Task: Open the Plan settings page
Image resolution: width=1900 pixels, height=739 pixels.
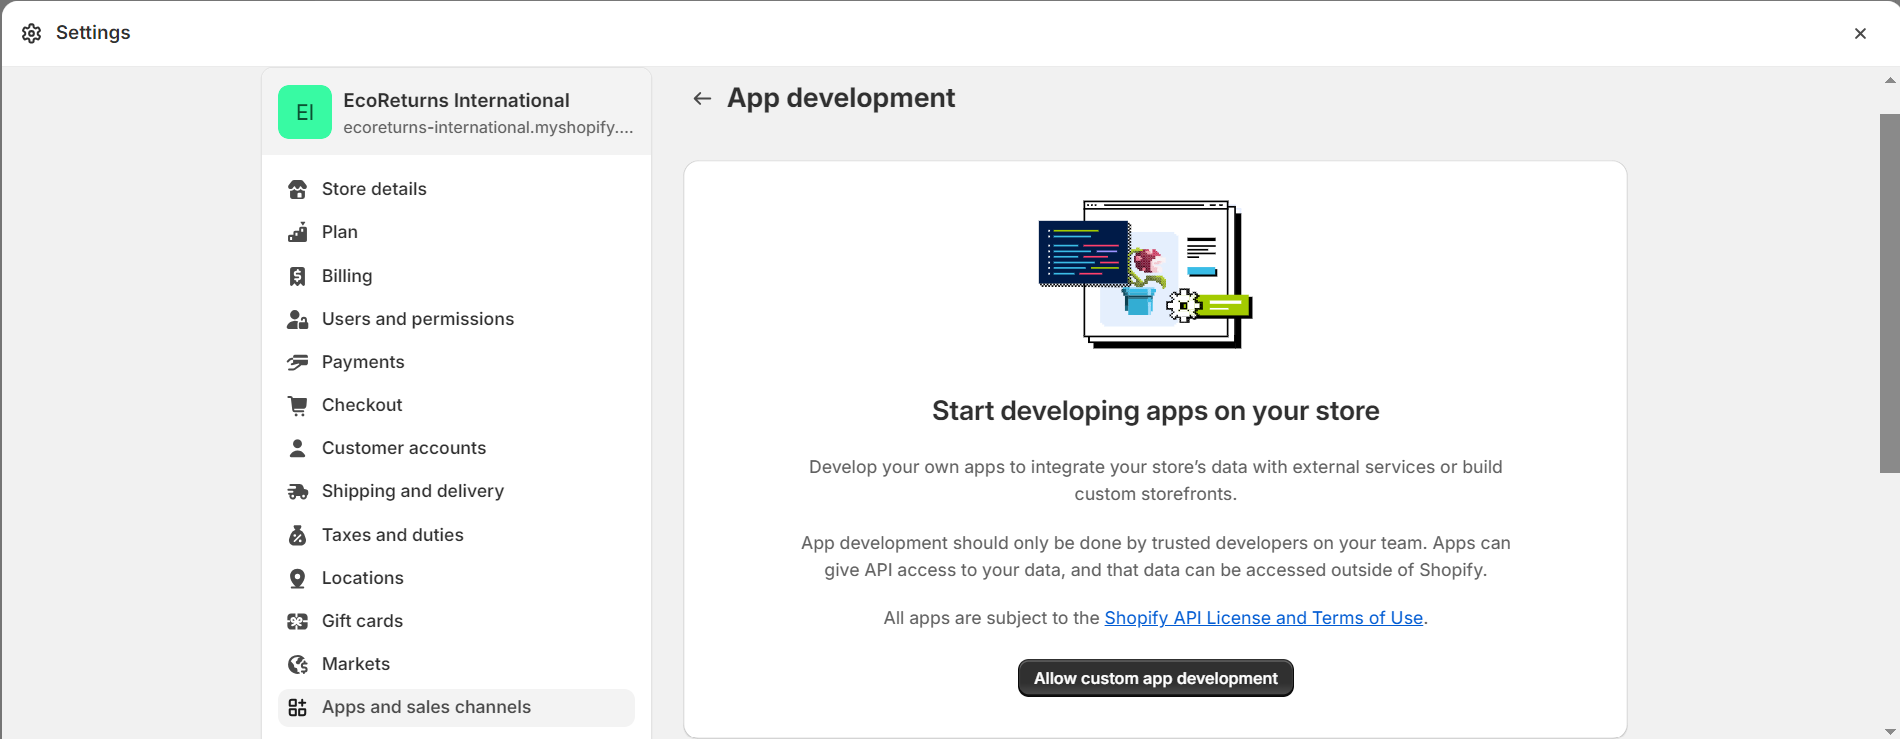Action: (x=339, y=232)
